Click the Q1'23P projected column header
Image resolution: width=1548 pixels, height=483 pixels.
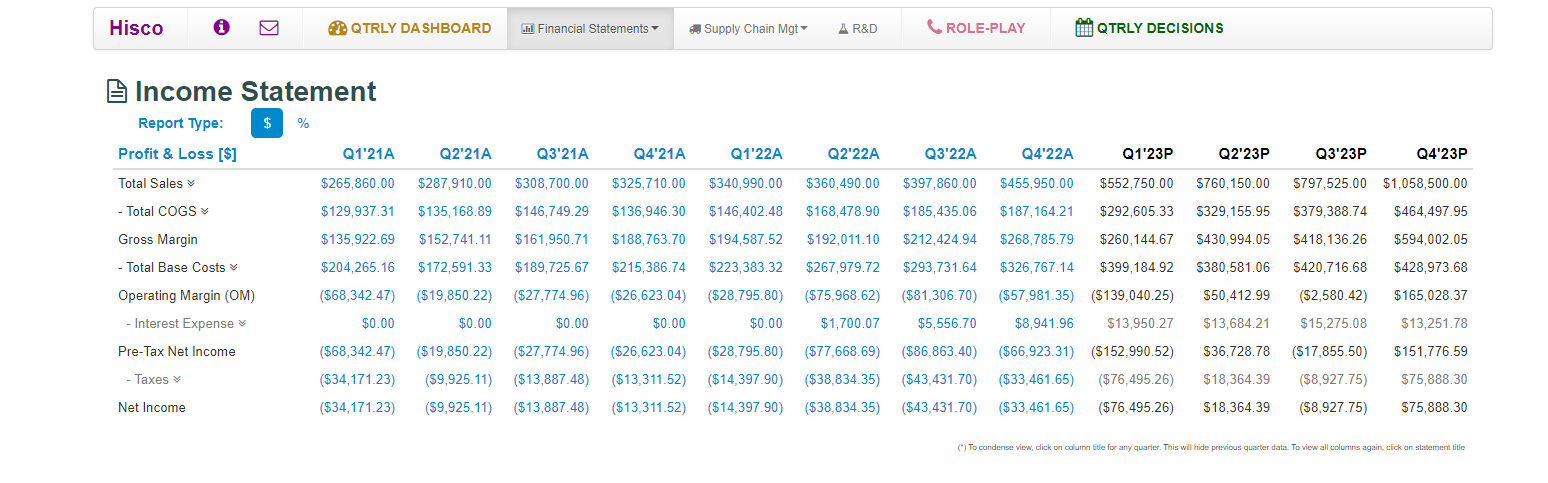click(1147, 154)
